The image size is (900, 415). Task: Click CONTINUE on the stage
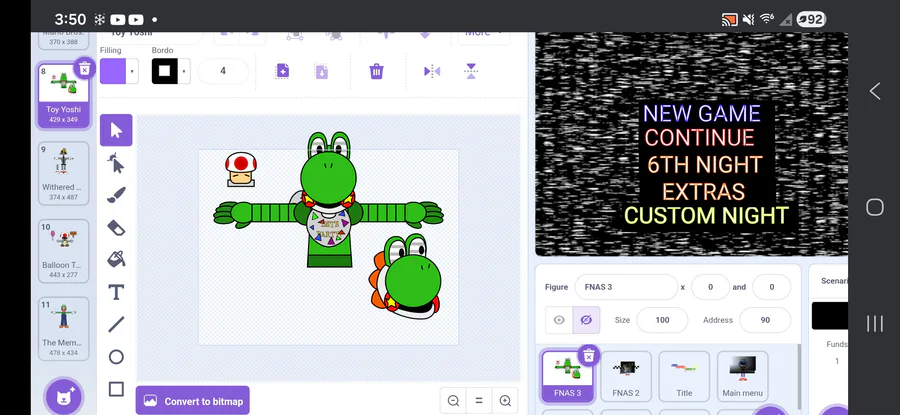coord(700,138)
